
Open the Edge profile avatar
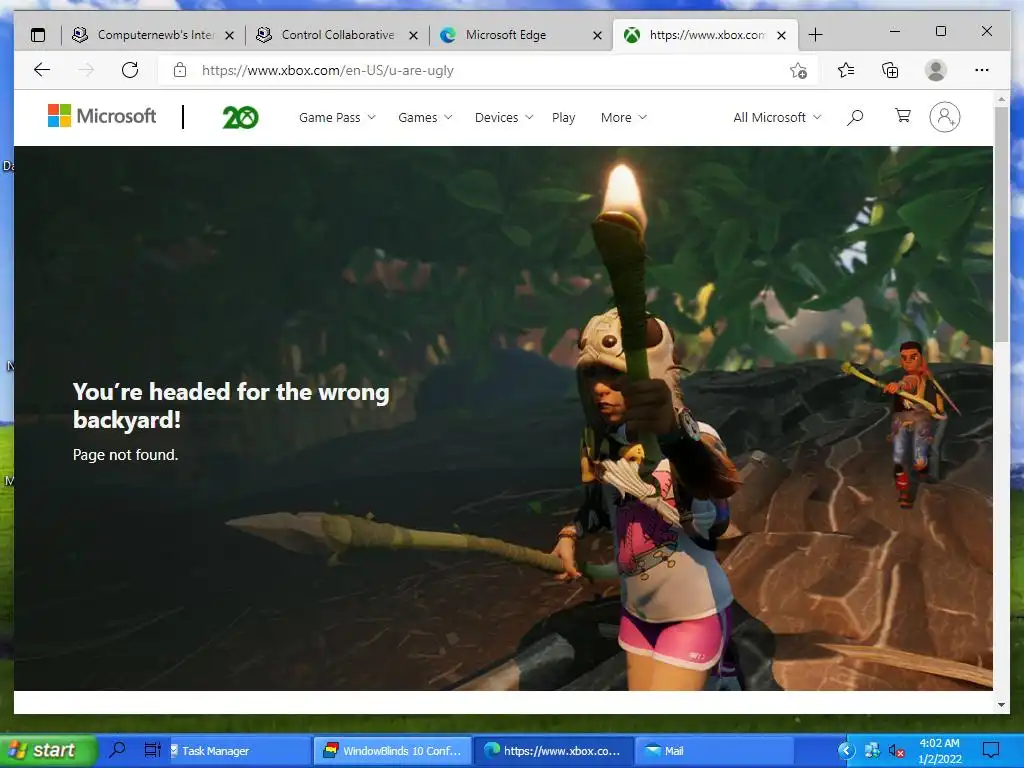click(936, 70)
